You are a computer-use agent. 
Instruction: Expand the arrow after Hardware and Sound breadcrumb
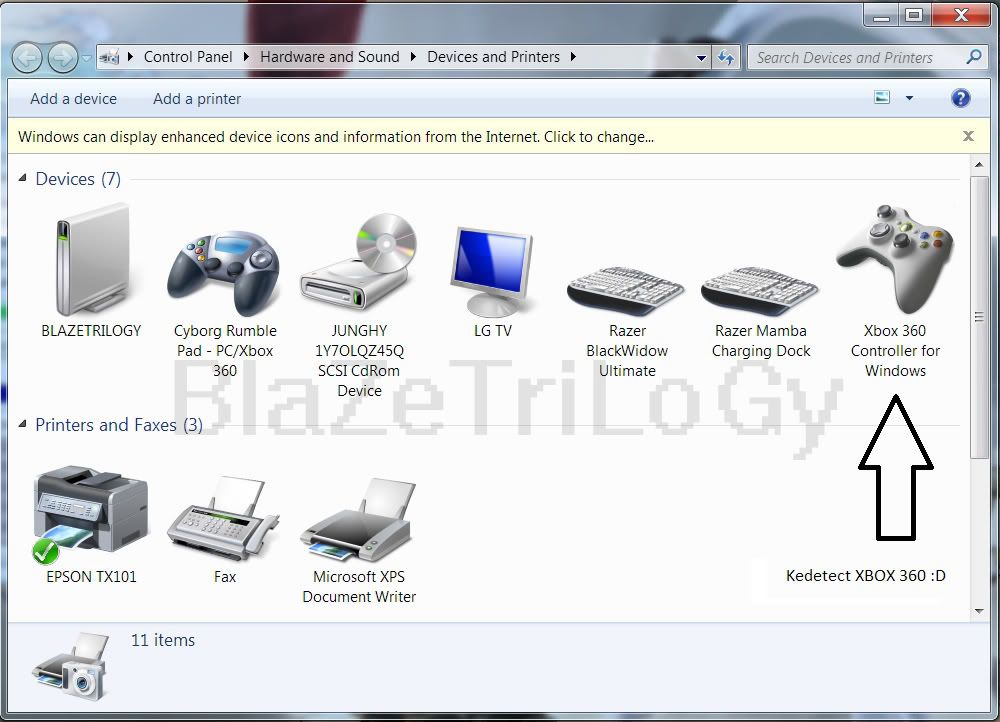413,57
